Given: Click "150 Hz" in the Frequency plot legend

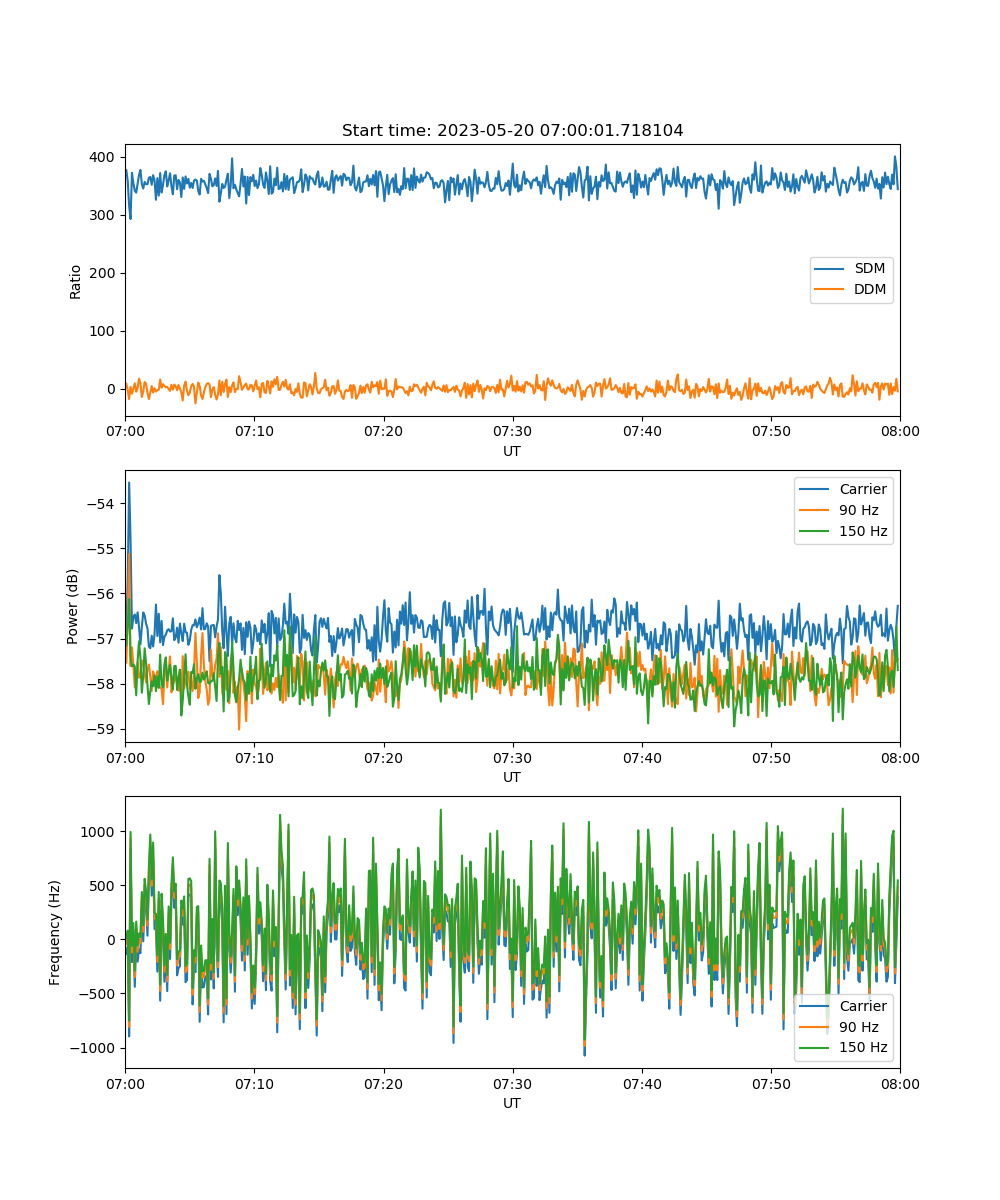Looking at the screenshot, I should (863, 1048).
